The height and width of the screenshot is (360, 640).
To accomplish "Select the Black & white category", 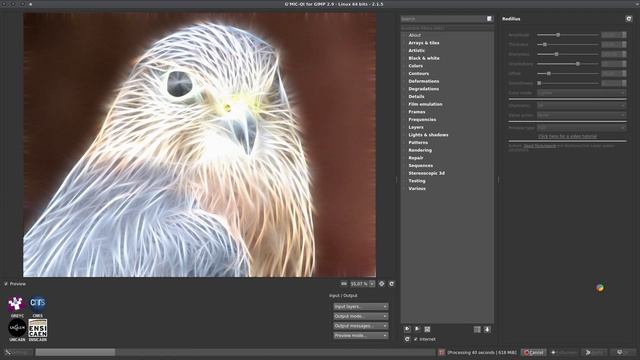I will point(424,58).
